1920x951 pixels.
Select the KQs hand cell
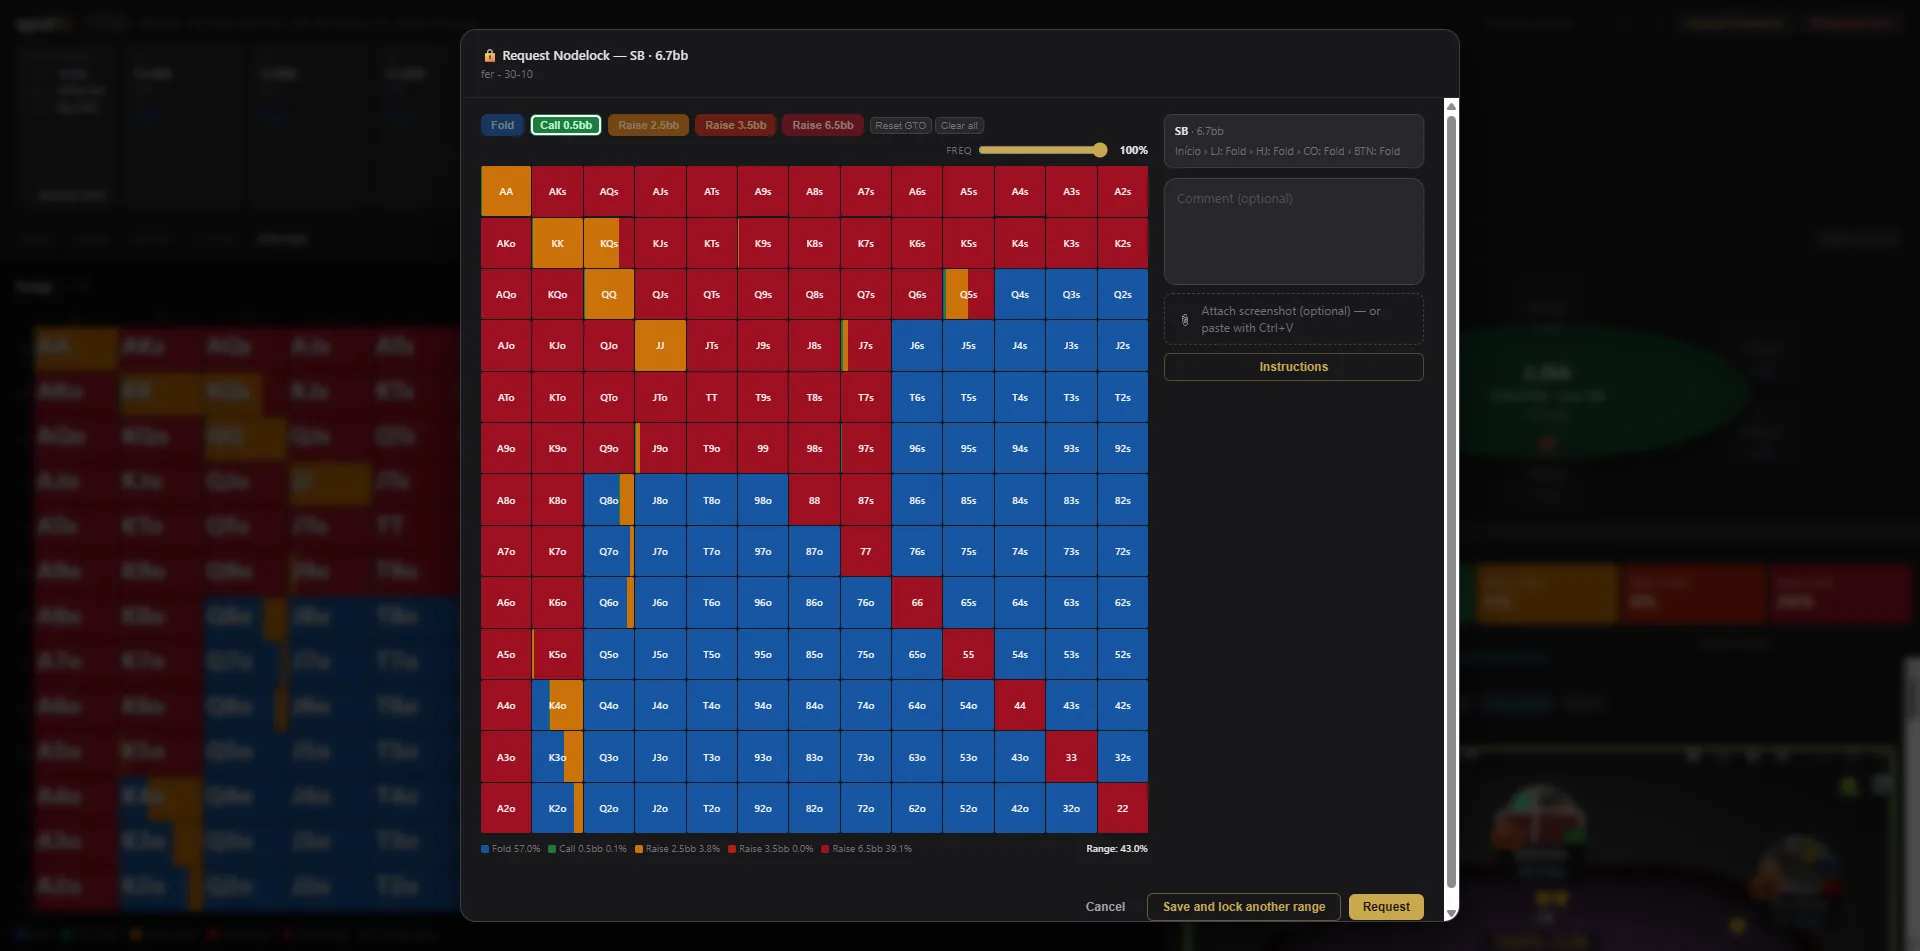click(609, 243)
